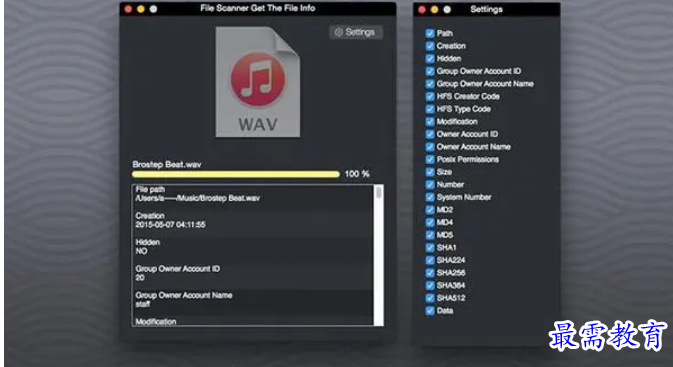Click the yellow scan progress bar

(x=236, y=174)
